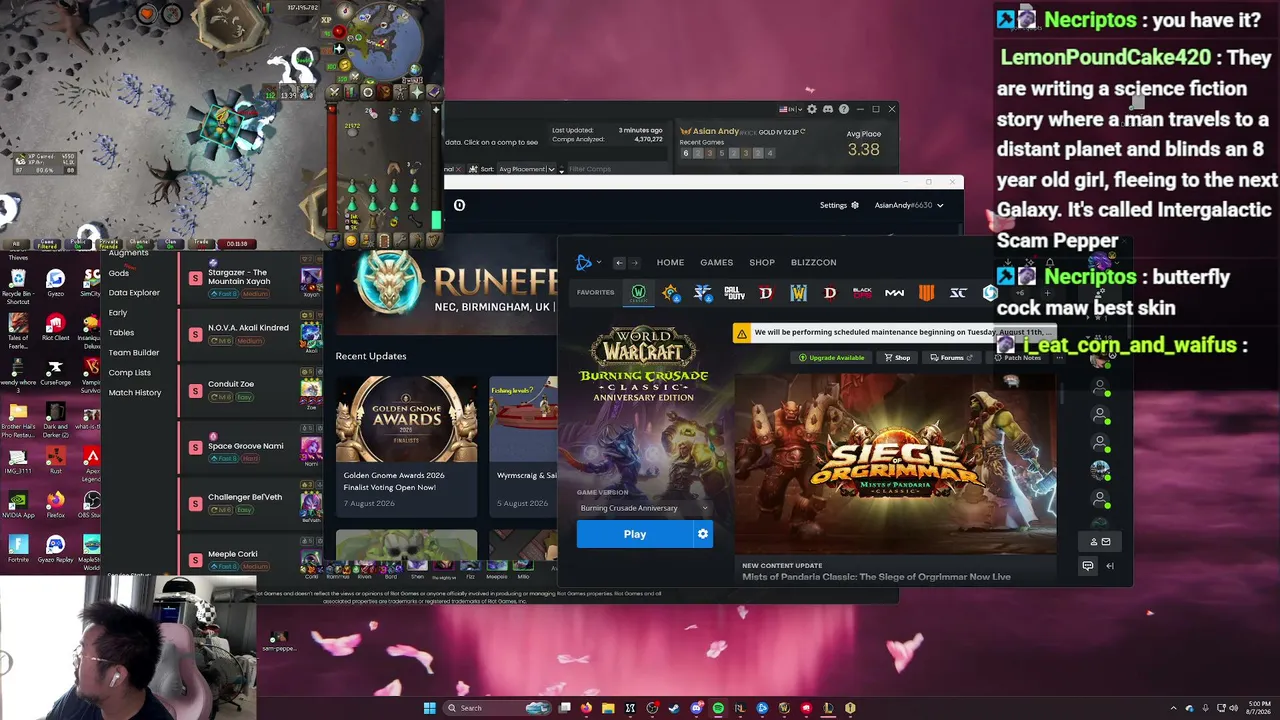This screenshot has width=1280, height=720.
Task: Click the Upgrade Available button
Action: pos(831,358)
